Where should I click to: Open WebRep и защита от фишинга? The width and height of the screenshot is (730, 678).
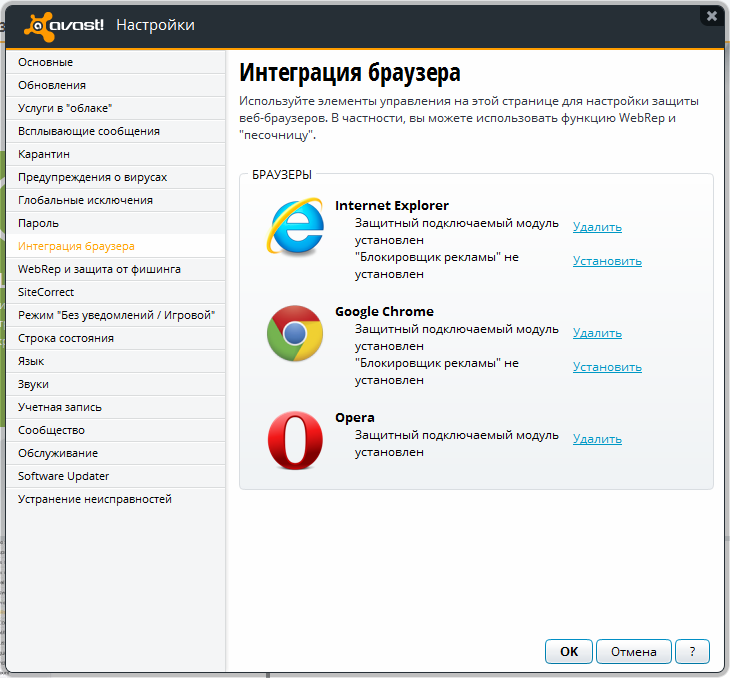(x=116, y=269)
